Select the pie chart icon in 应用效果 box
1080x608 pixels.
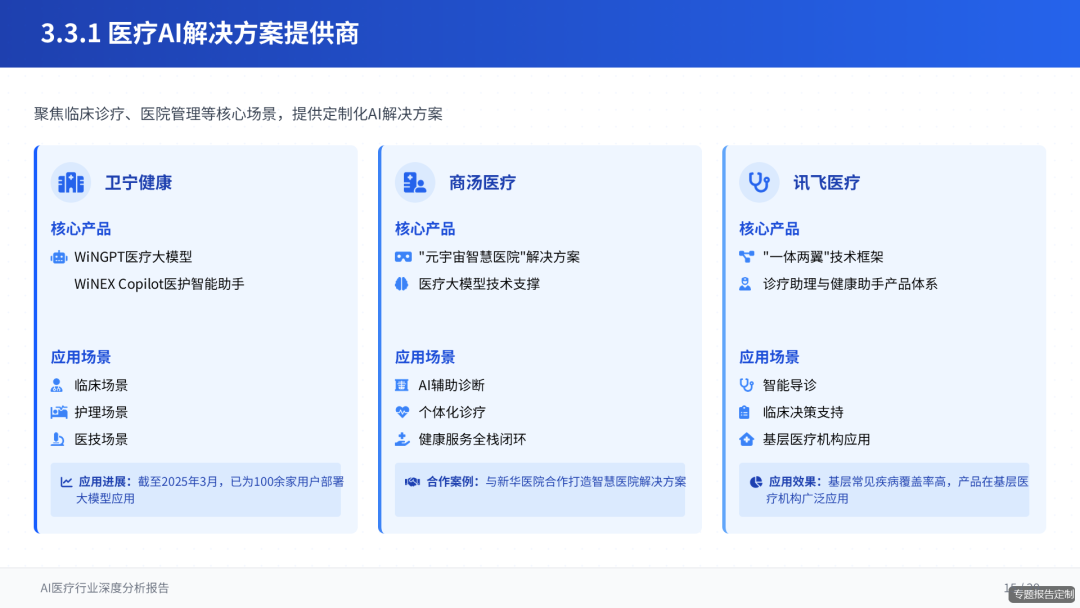point(755,481)
